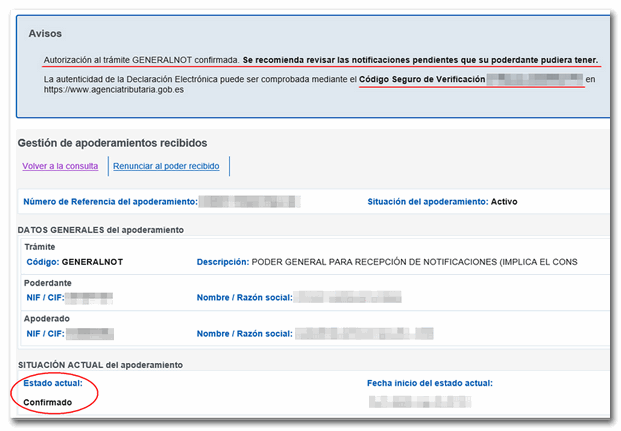
Task: Click the bold 'Se recomienda revisar las notificaciones' warning
Action: click(420, 60)
